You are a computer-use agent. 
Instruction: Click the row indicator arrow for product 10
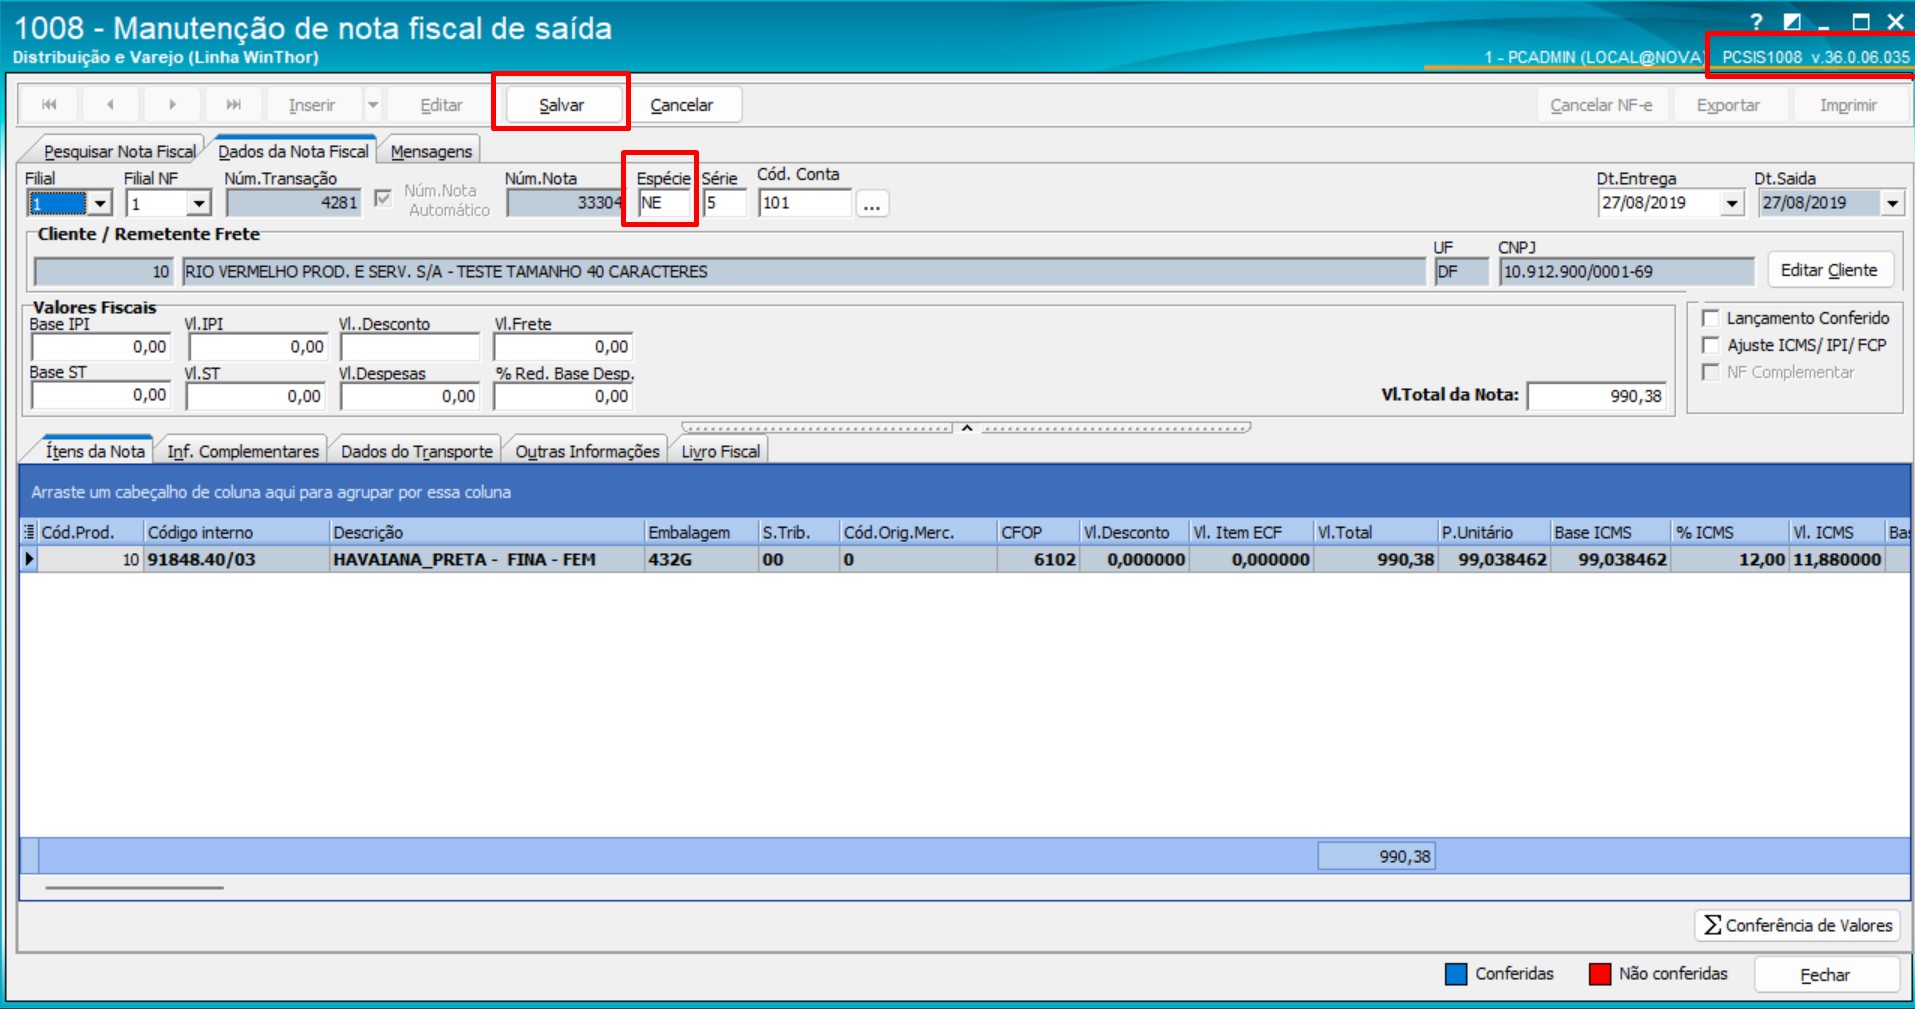(29, 559)
